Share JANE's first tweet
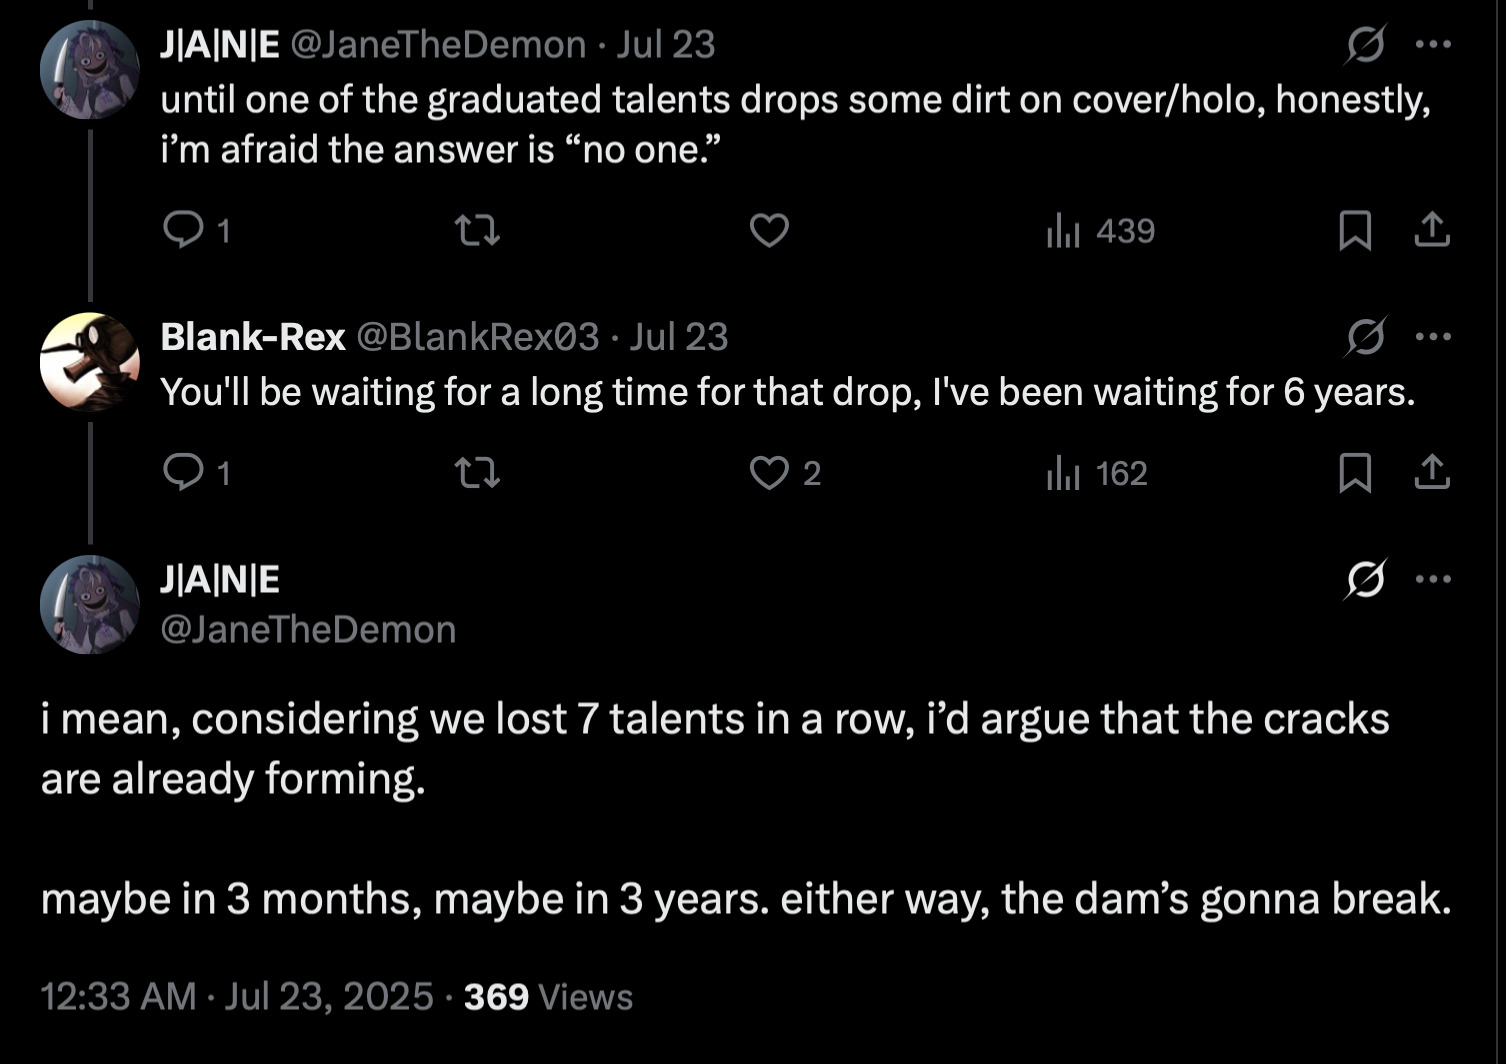 coord(1432,231)
